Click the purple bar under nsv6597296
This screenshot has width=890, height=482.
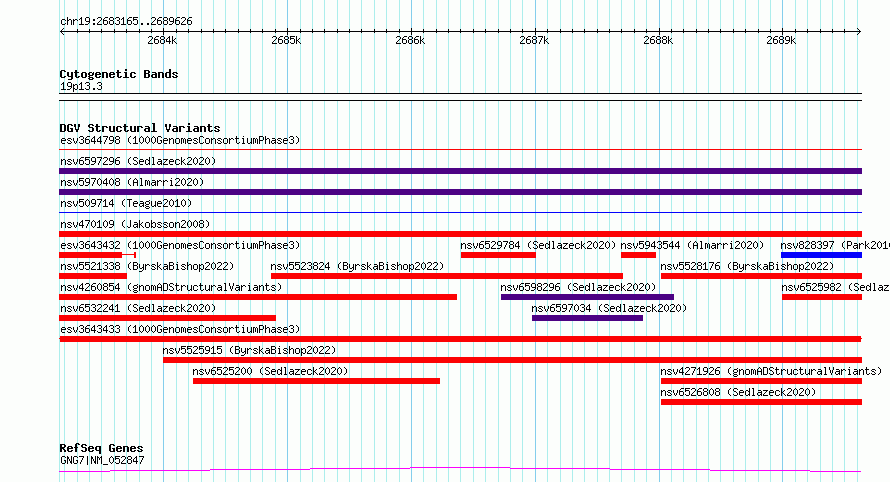[x=460, y=171]
